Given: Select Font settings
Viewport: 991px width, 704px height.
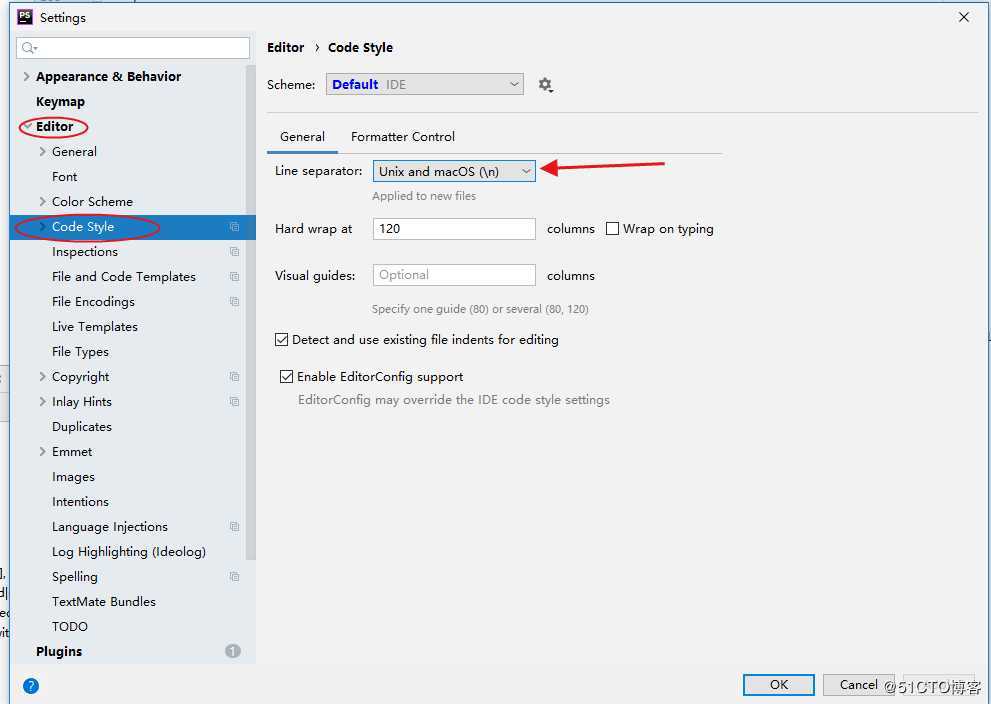Looking at the screenshot, I should (64, 177).
